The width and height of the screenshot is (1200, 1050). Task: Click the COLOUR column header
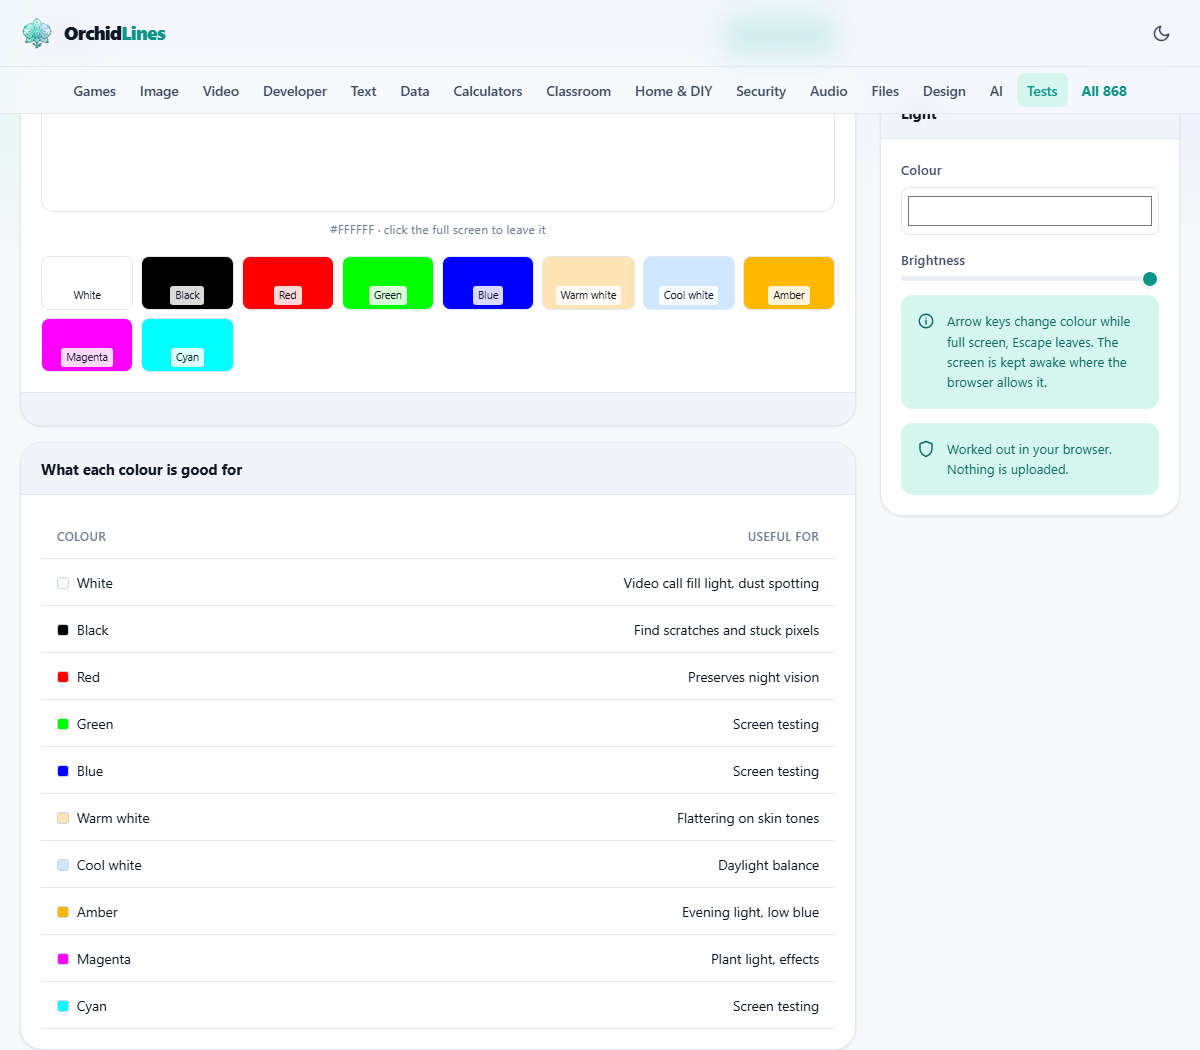[81, 537]
